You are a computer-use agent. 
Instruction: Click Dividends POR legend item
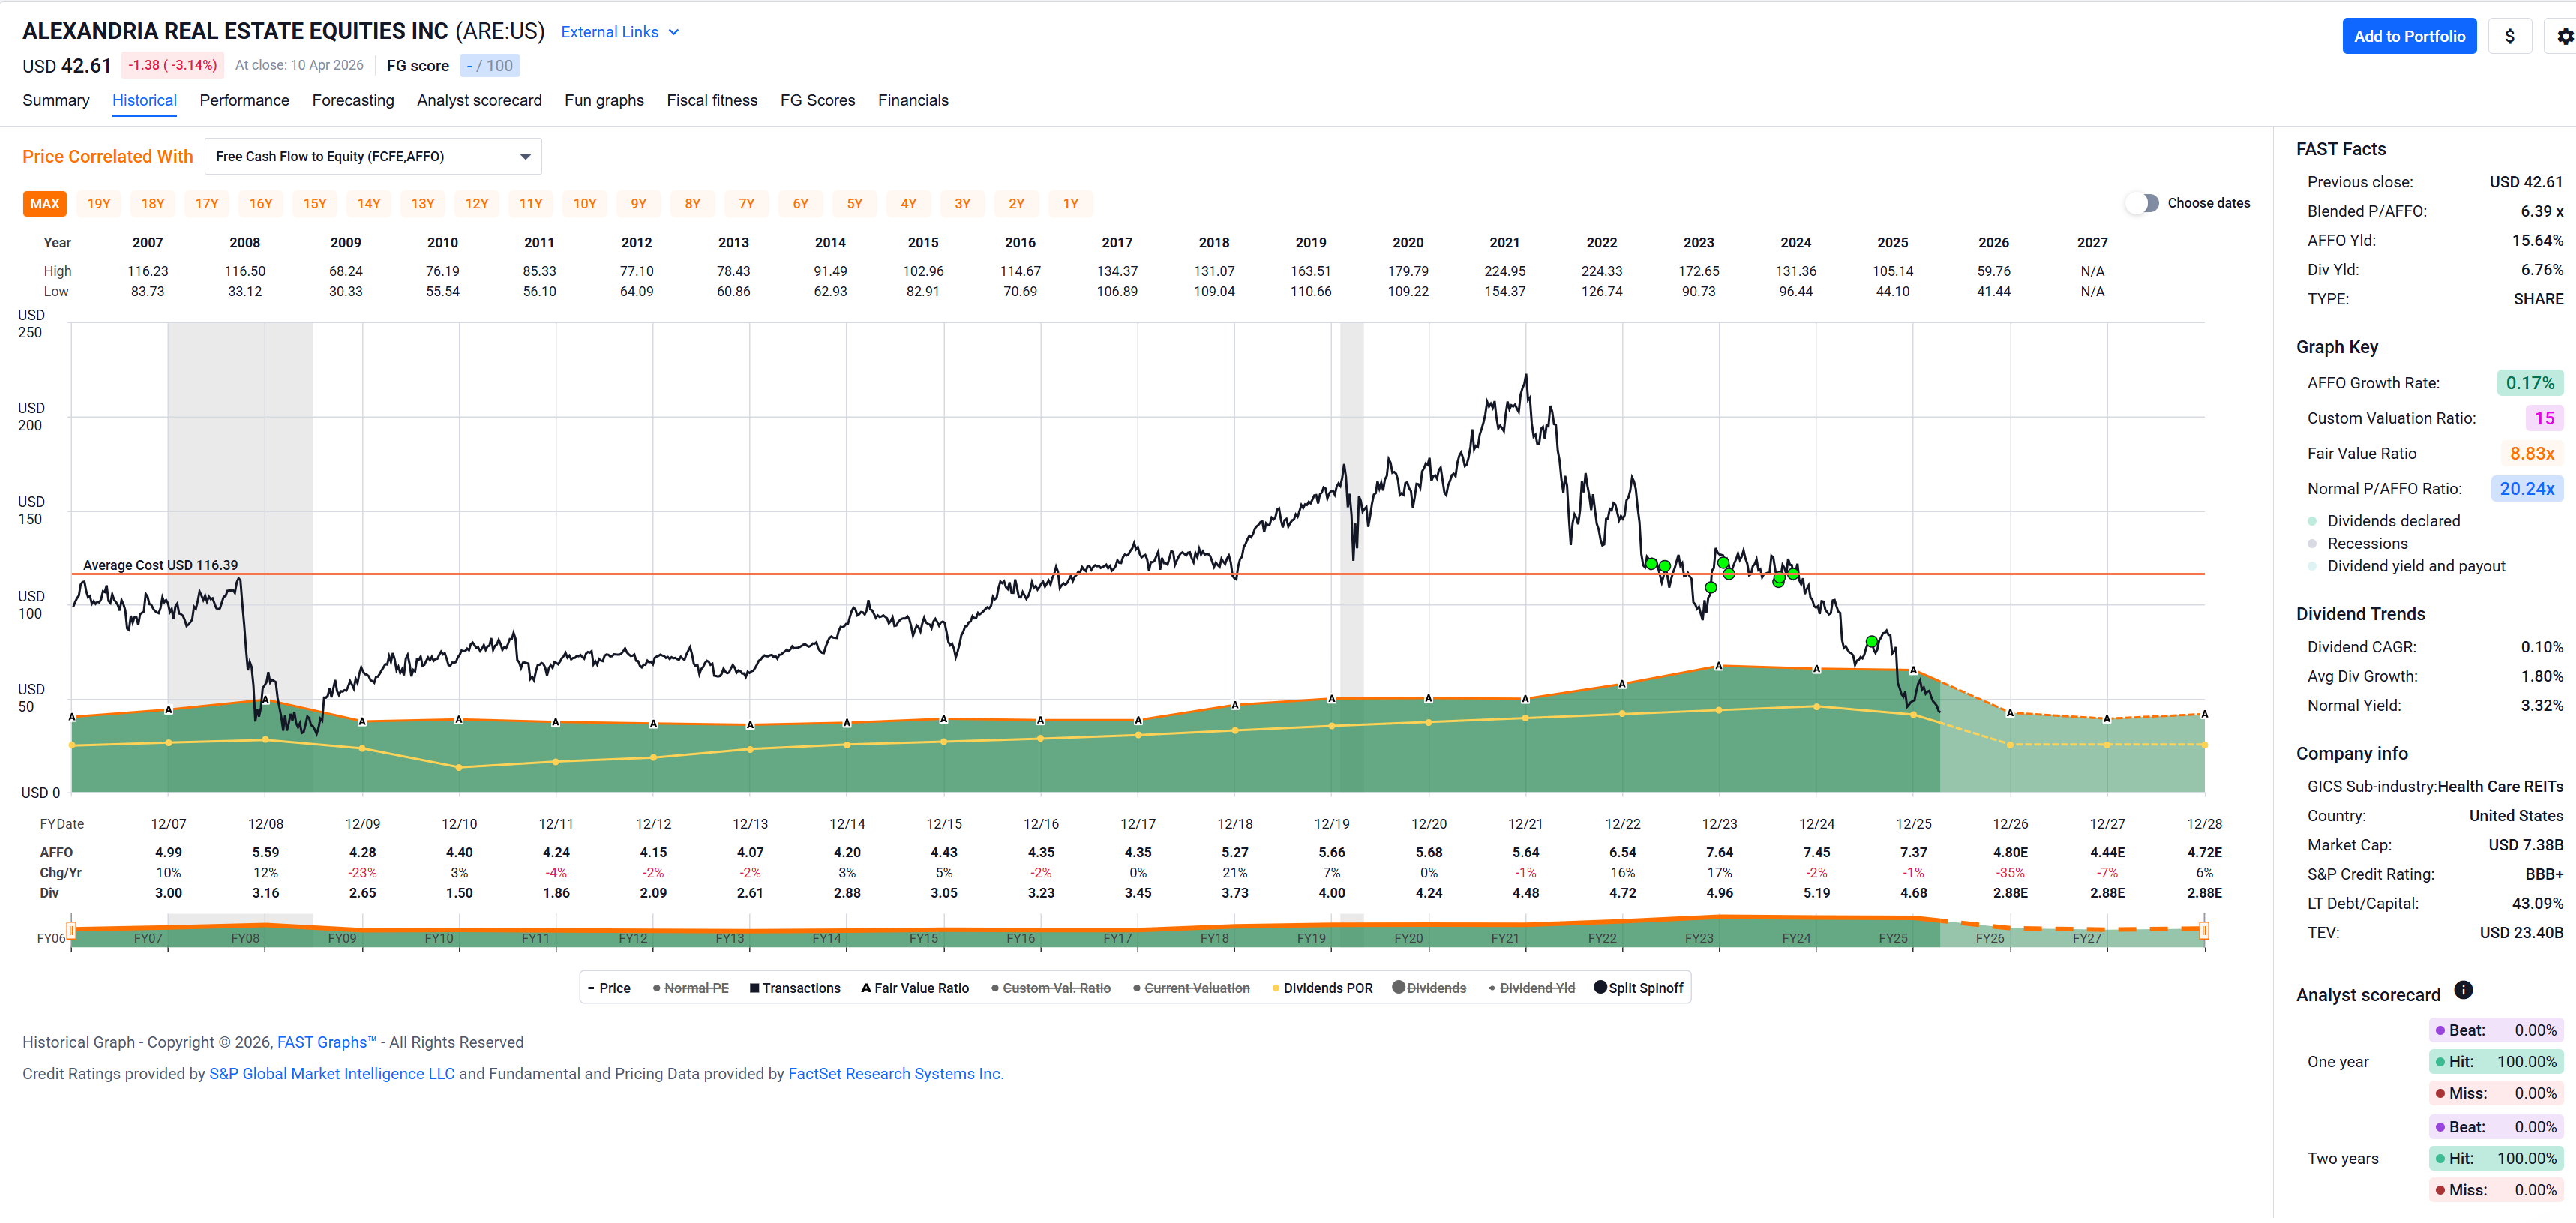point(1322,988)
